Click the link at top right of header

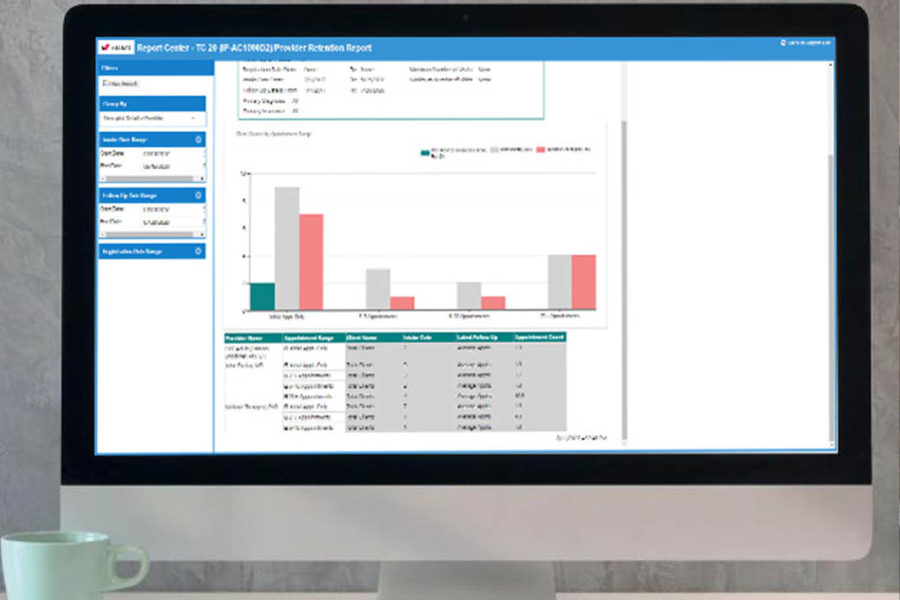click(806, 44)
